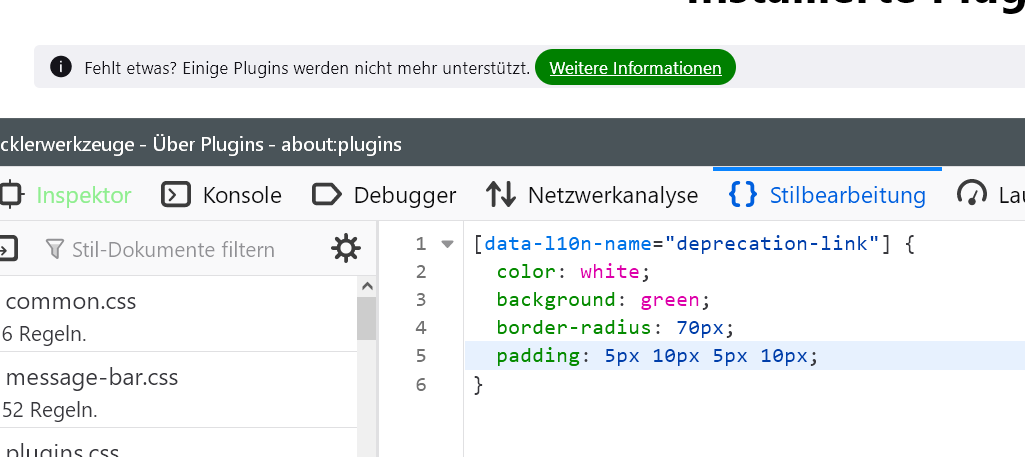The height and width of the screenshot is (457, 1025).
Task: Click the funnel icon in filter box
Action: pos(56,248)
